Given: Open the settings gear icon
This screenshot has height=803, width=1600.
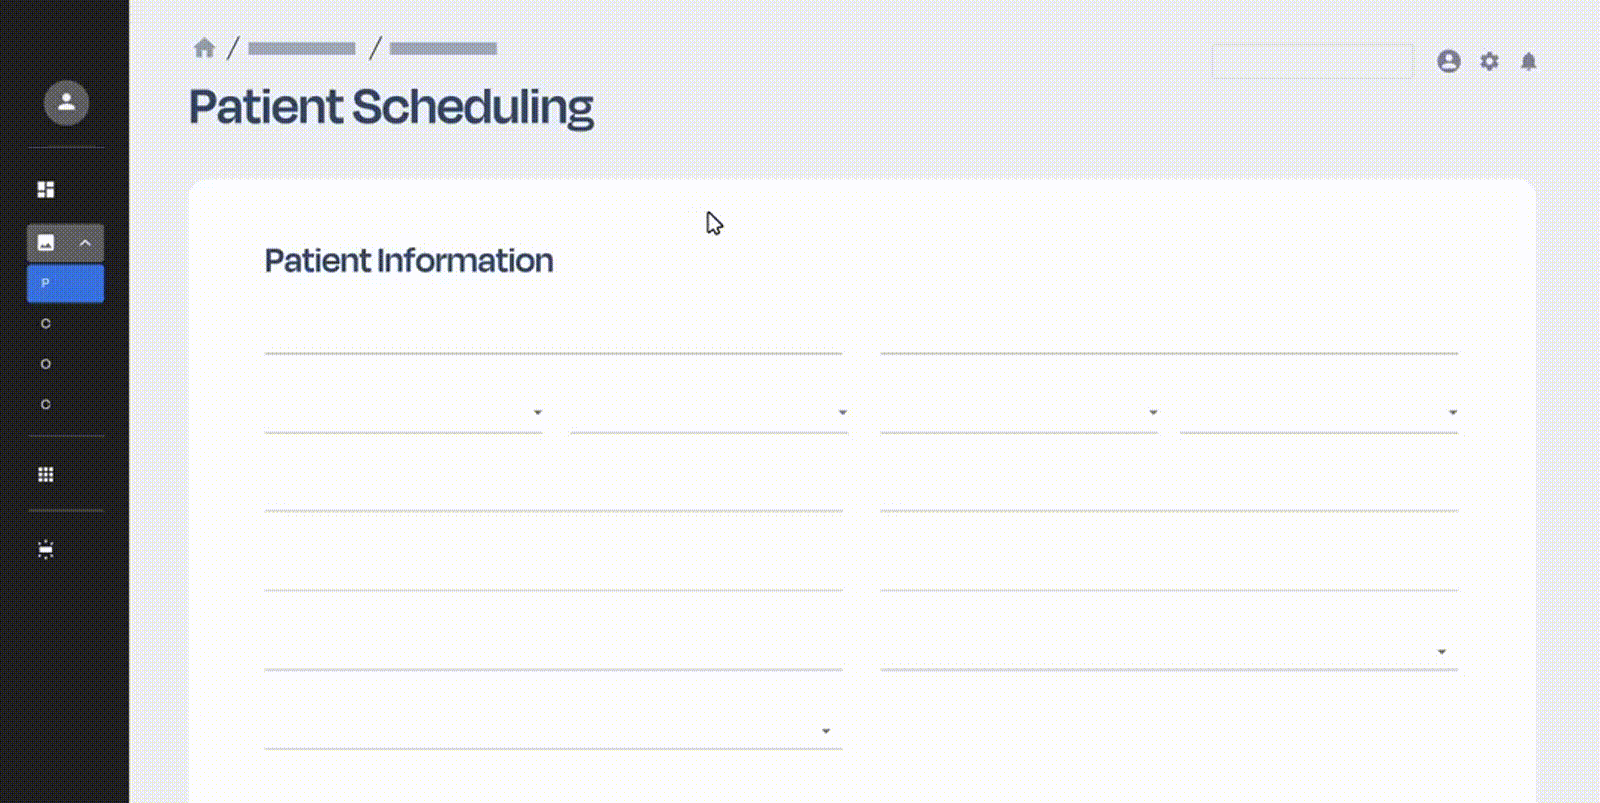Looking at the screenshot, I should [x=1489, y=62].
